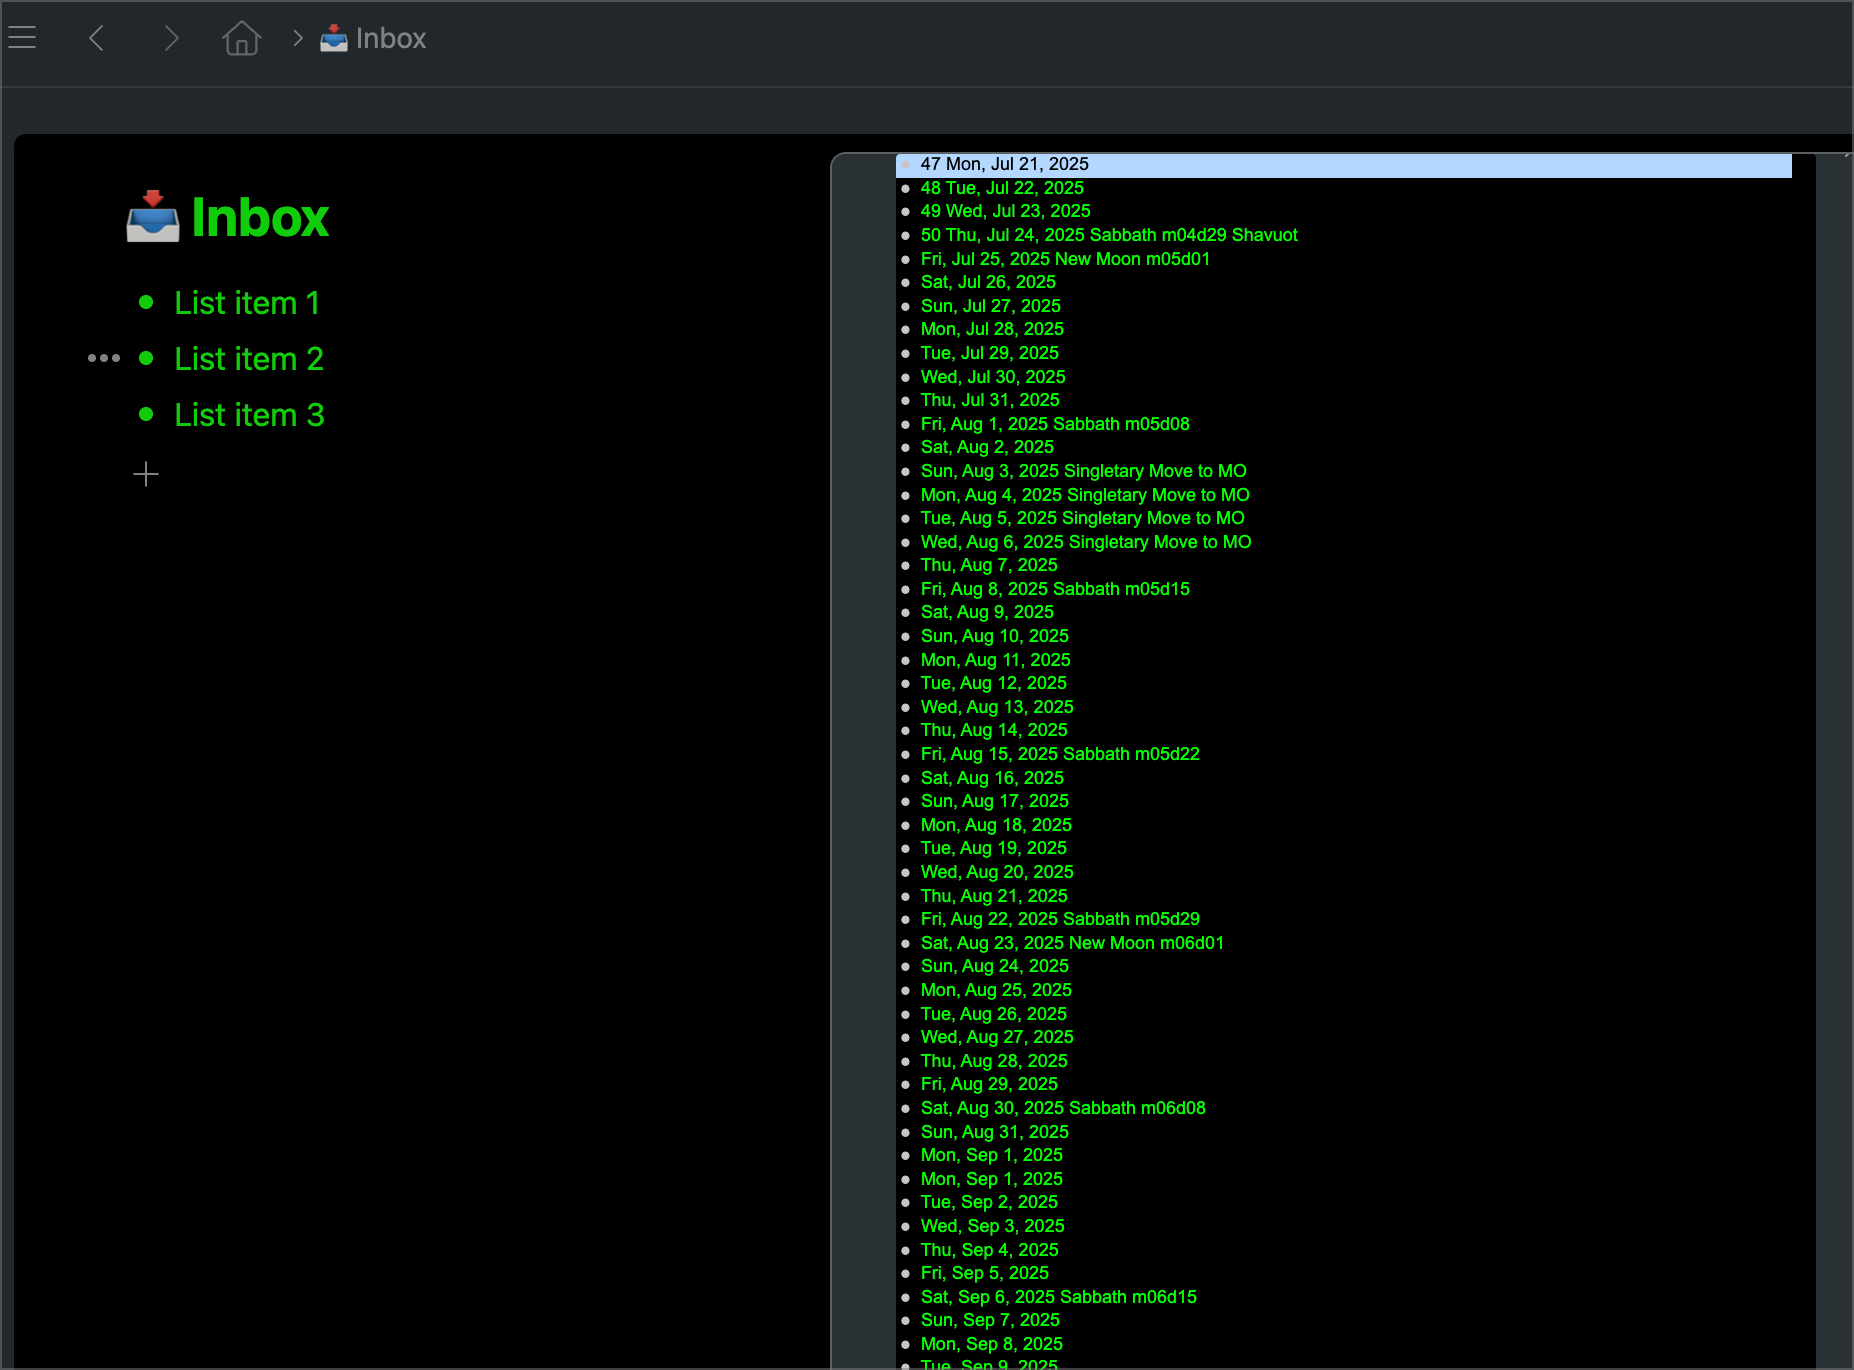Image resolution: width=1854 pixels, height=1370 pixels.
Task: Open the Home icon in breadcrumb
Action: [241, 38]
